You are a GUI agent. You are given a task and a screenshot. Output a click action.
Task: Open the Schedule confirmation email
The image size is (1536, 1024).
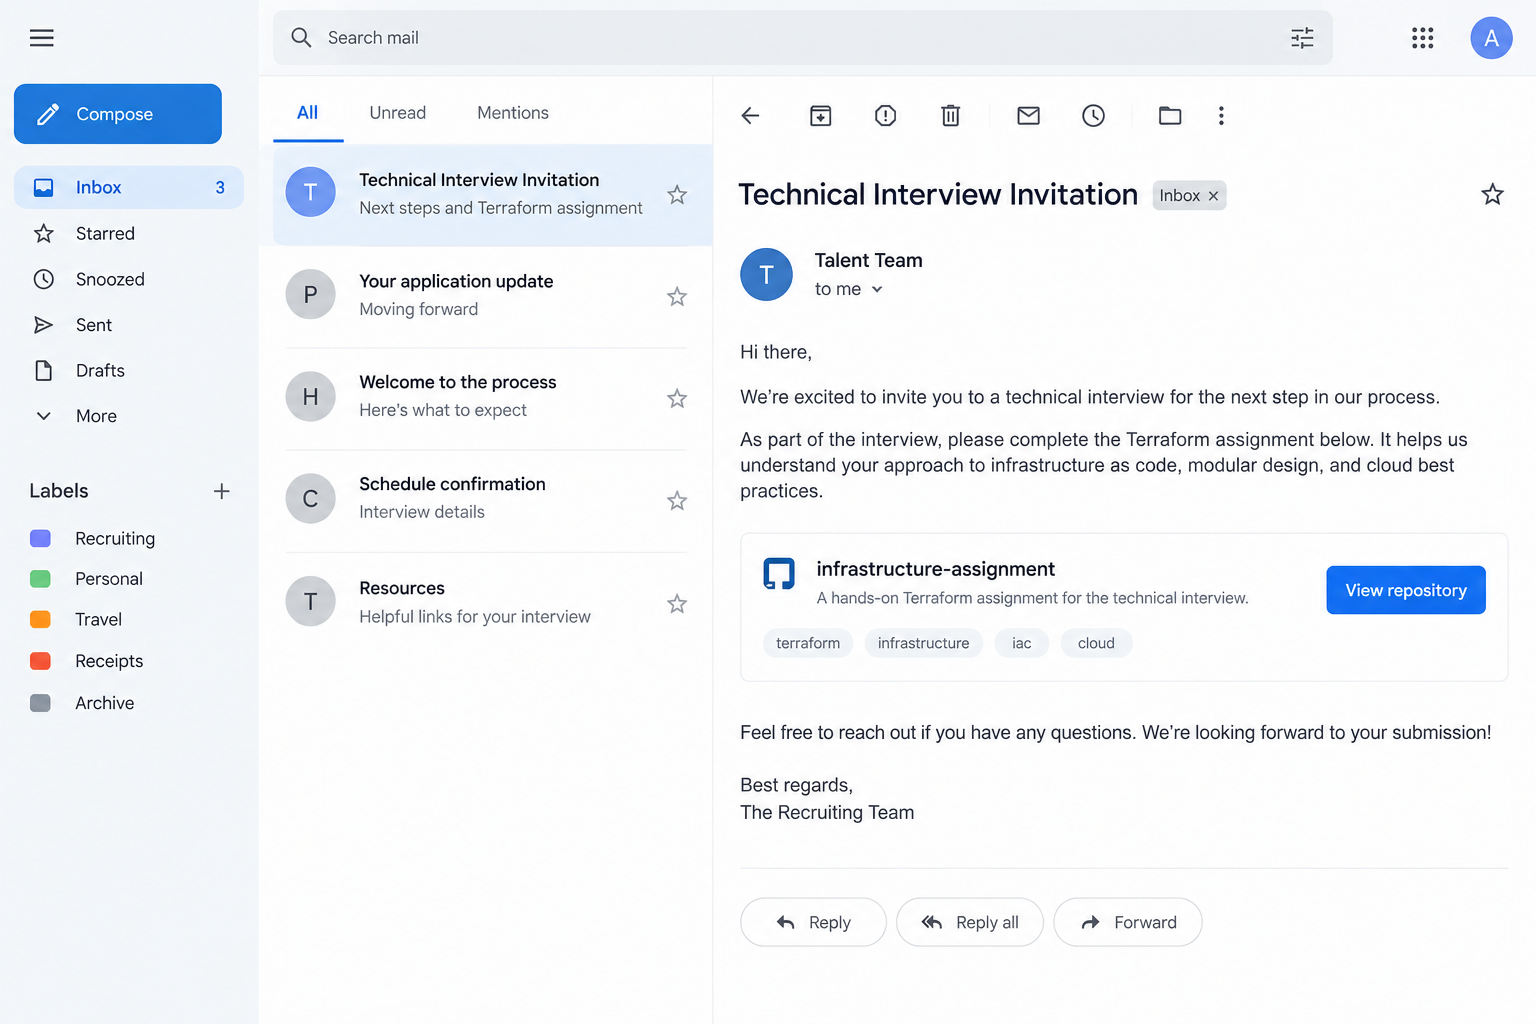tap(487, 499)
